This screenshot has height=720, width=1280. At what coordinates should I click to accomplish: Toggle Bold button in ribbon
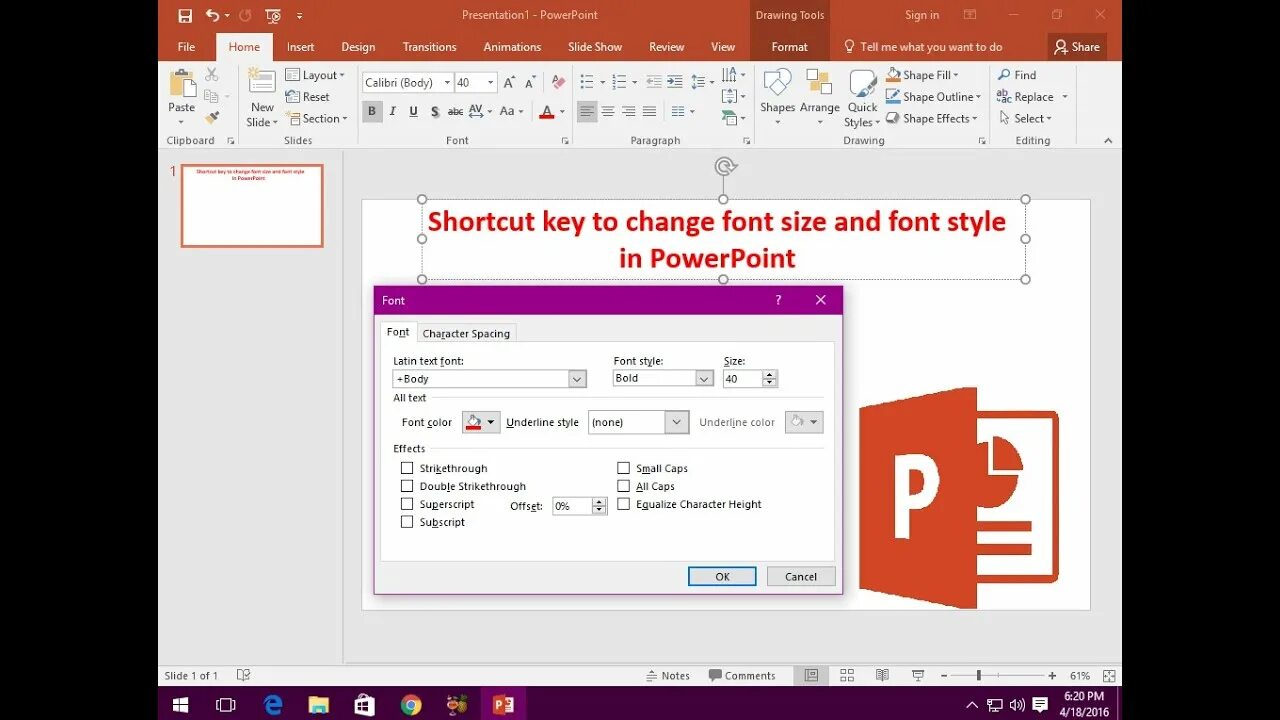point(372,112)
